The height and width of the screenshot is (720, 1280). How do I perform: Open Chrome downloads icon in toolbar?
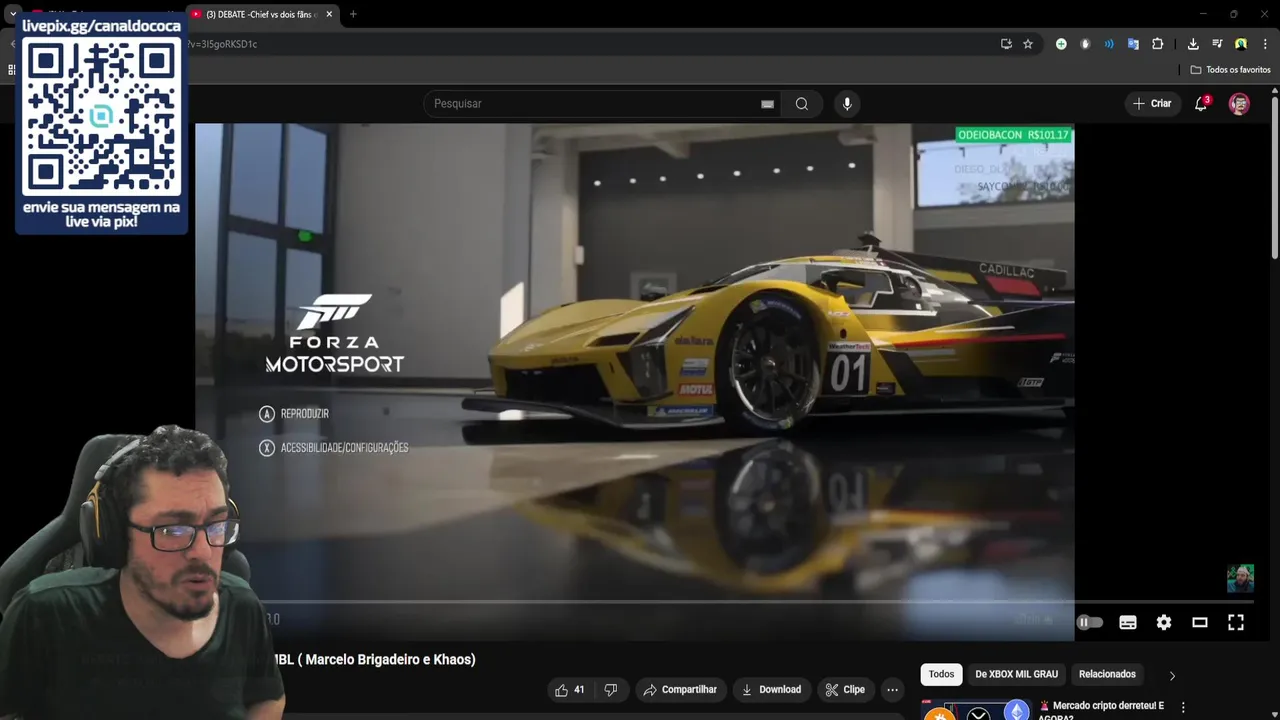pos(1193,44)
